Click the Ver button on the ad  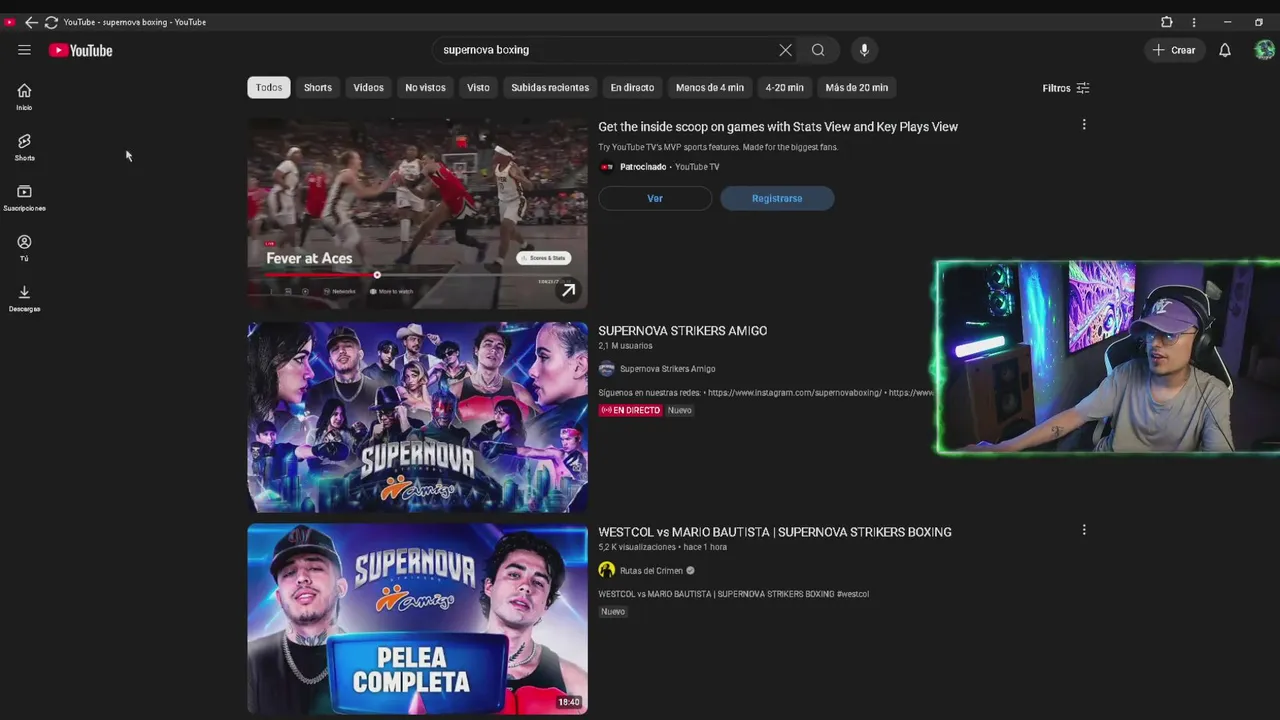655,198
